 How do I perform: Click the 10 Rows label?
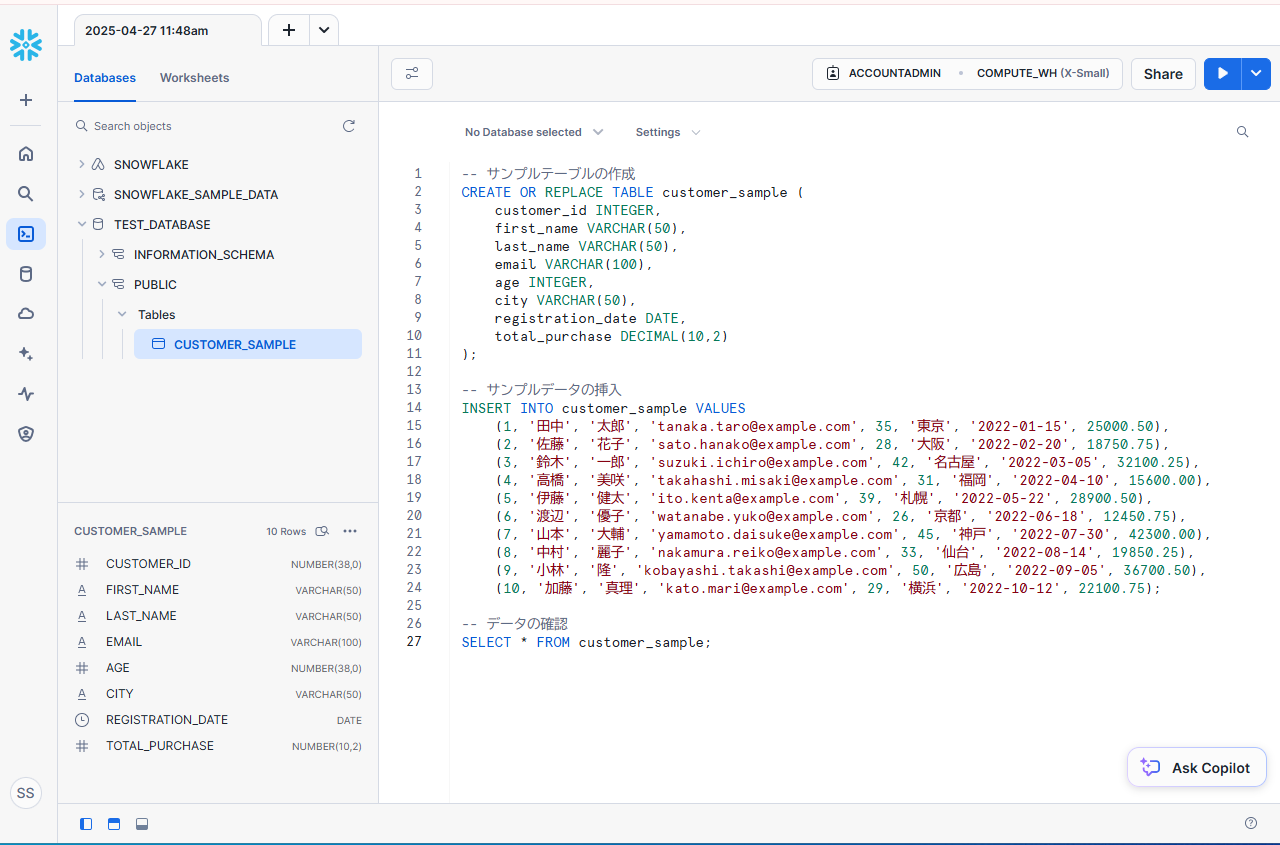point(286,531)
